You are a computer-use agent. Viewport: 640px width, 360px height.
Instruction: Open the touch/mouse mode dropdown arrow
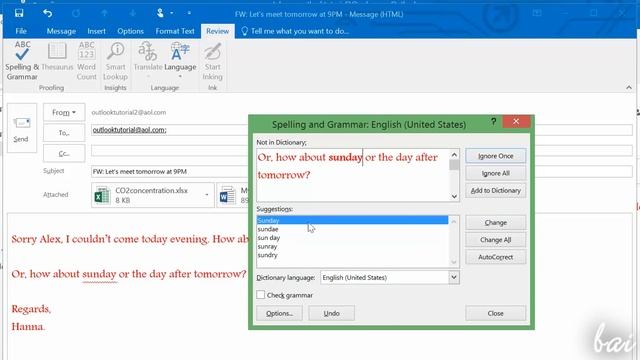point(171,13)
